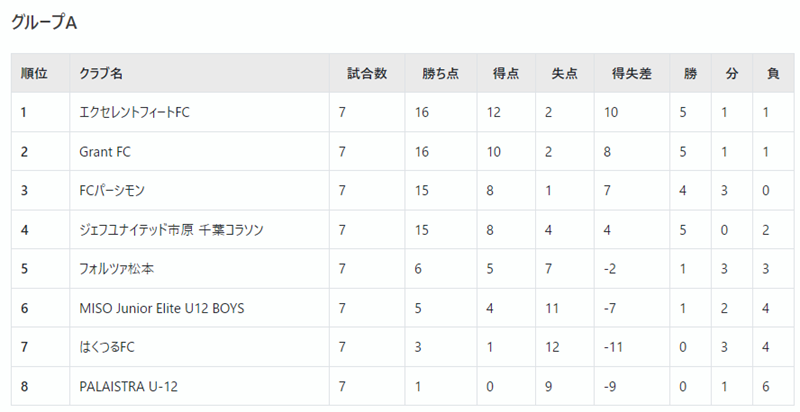Select club name エクセレントフィートFC
The height and width of the screenshot is (412, 800).
(134, 112)
